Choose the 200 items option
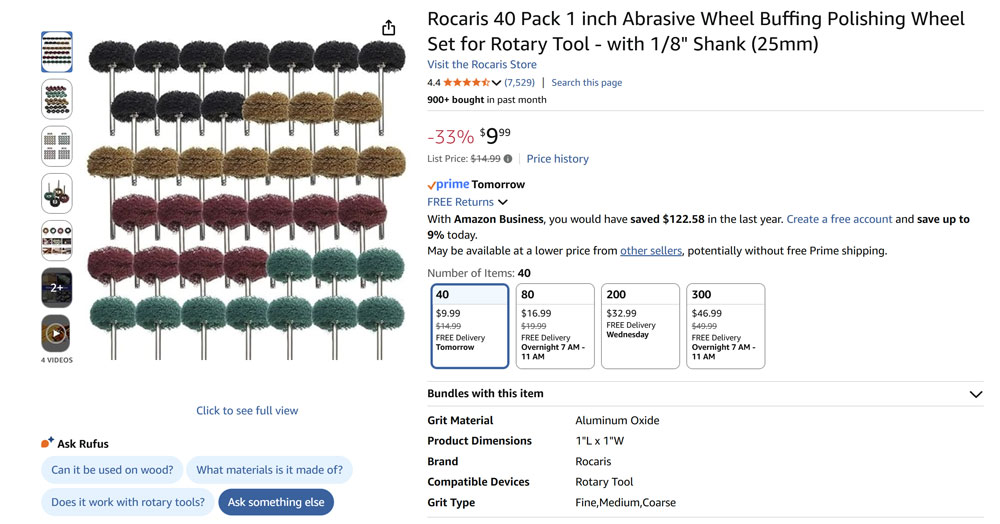 pos(640,326)
